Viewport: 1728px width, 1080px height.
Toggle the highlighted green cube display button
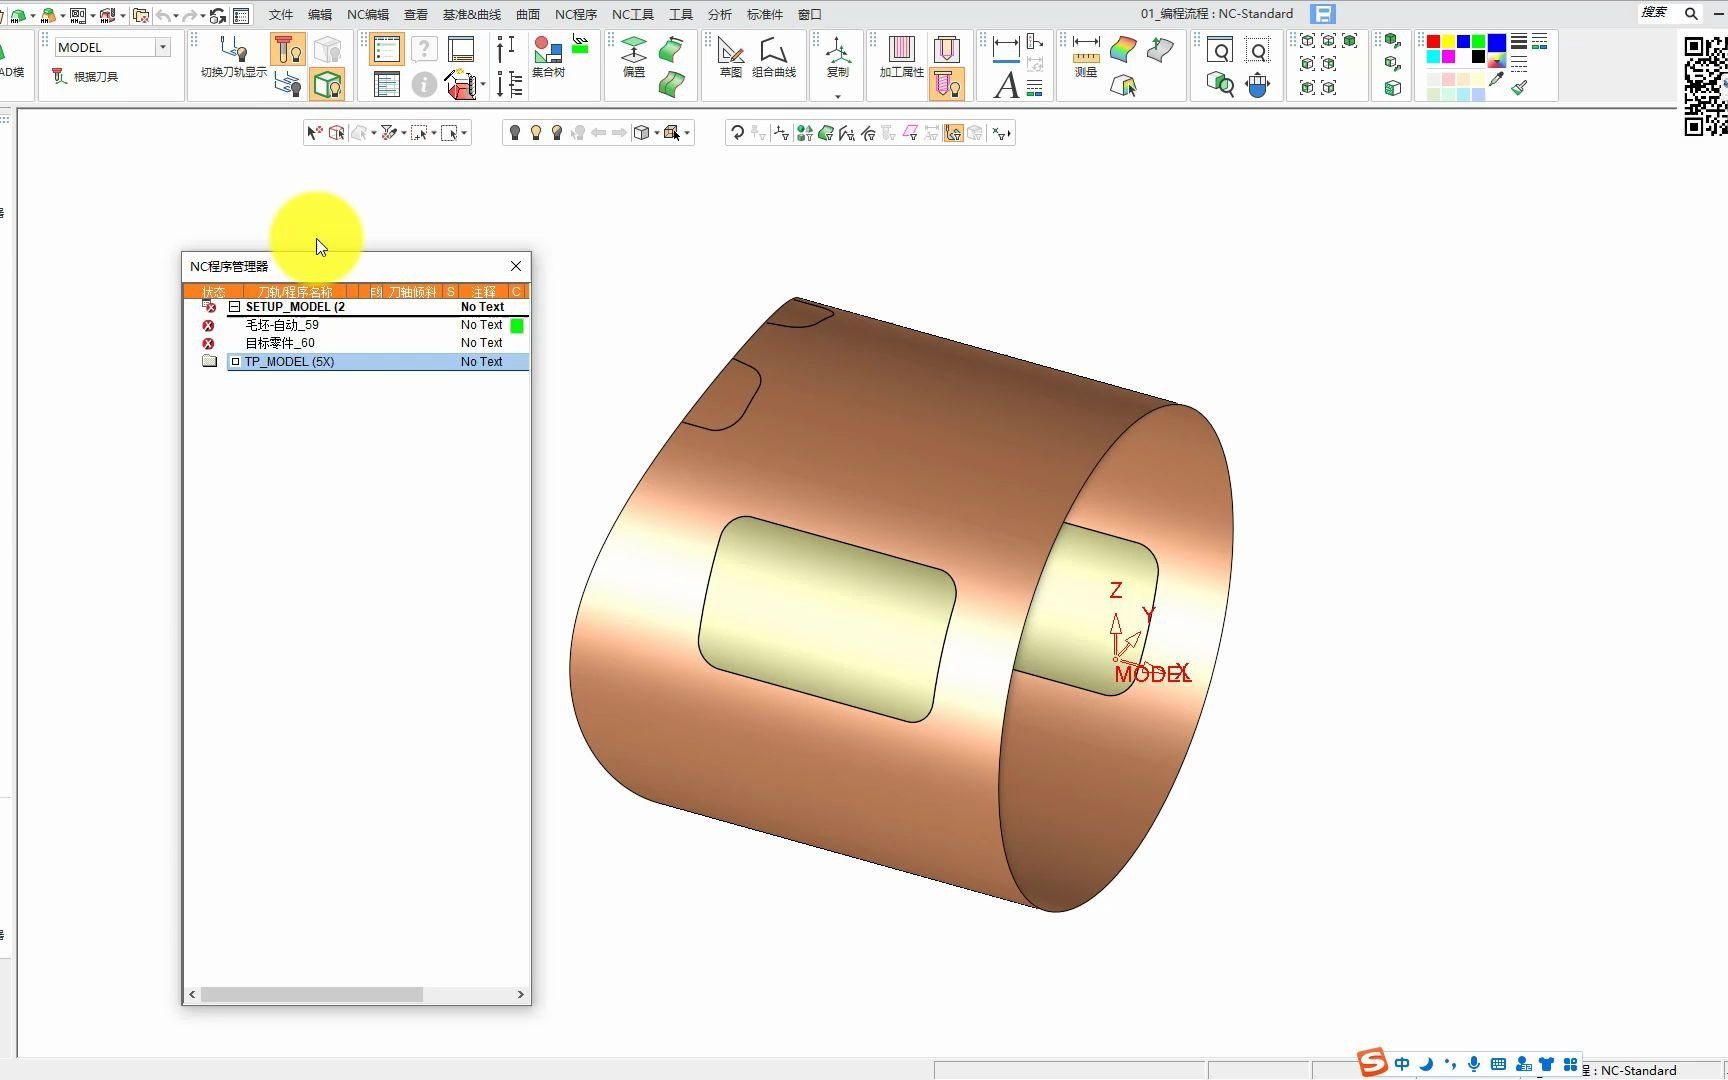click(x=327, y=85)
